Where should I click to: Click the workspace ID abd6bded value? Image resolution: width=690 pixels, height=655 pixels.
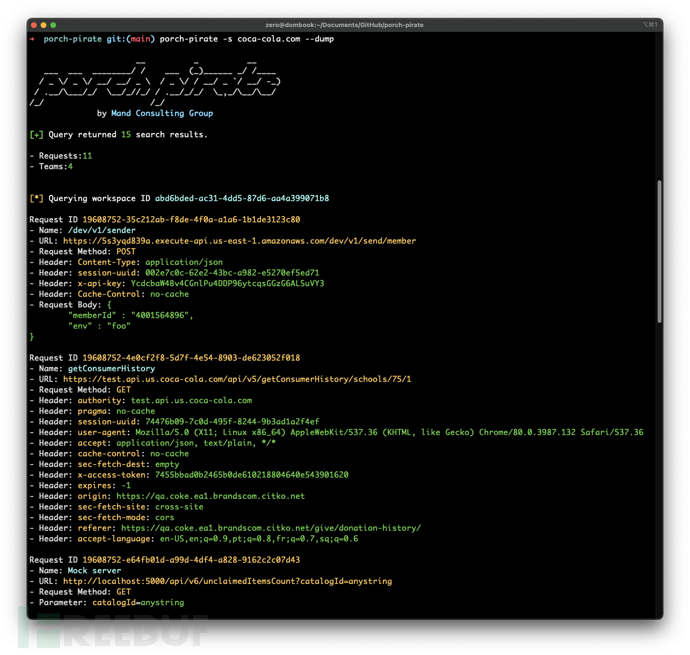tap(241, 198)
